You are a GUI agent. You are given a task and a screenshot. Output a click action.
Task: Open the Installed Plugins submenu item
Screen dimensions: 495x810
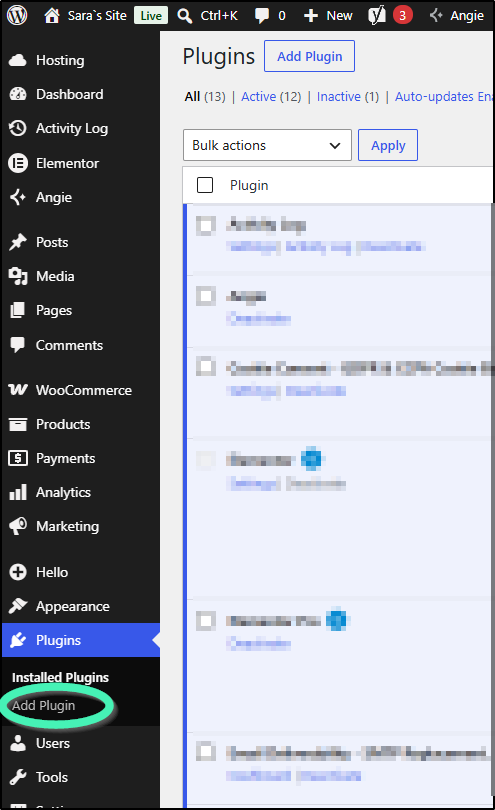(60, 677)
